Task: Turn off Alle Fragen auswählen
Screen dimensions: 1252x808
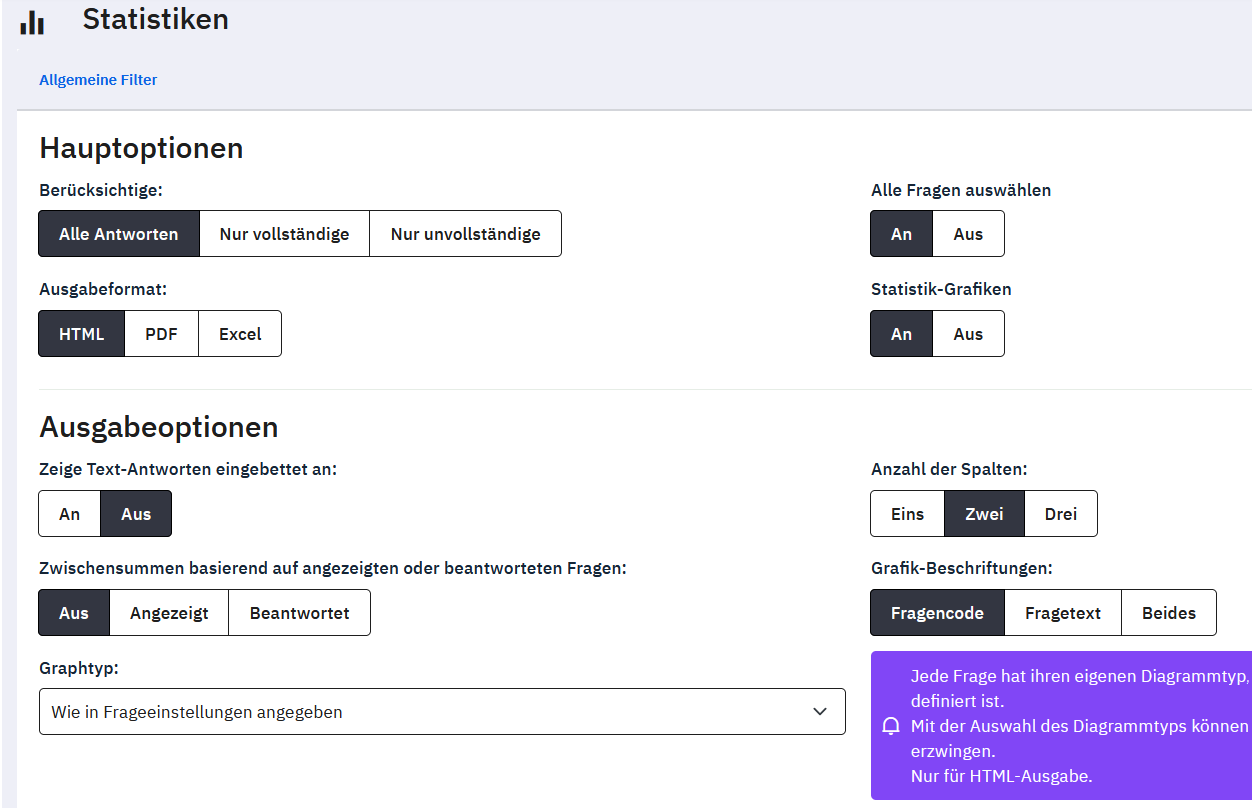Action: click(x=968, y=234)
